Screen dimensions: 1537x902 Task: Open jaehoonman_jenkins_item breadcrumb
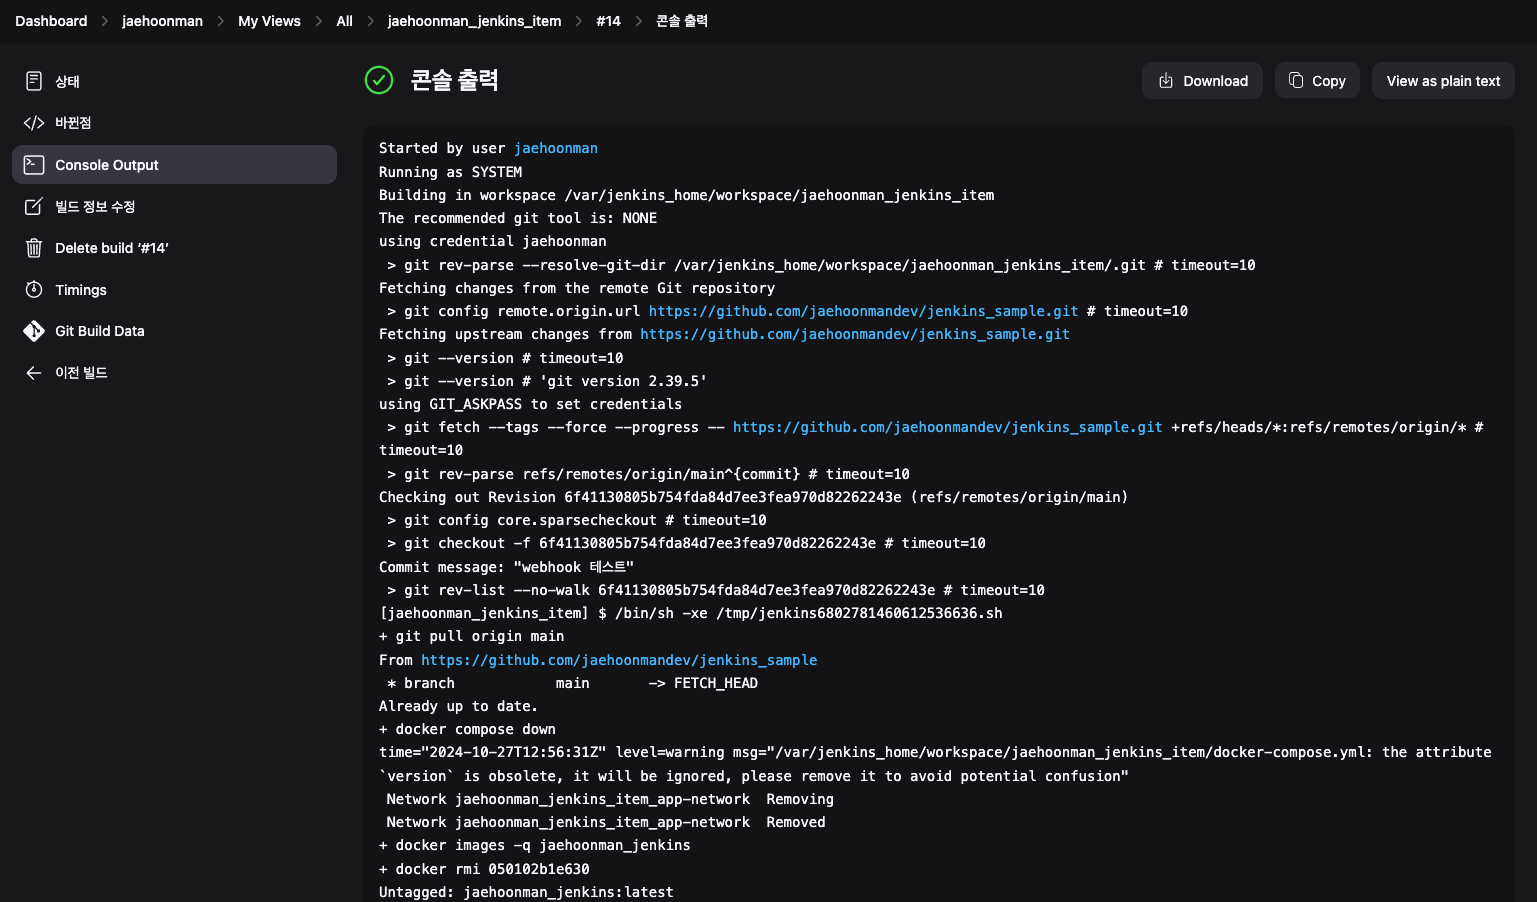[474, 21]
